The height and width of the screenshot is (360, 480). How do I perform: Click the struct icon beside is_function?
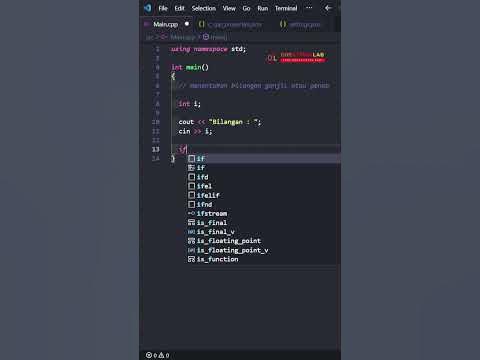coord(191,259)
